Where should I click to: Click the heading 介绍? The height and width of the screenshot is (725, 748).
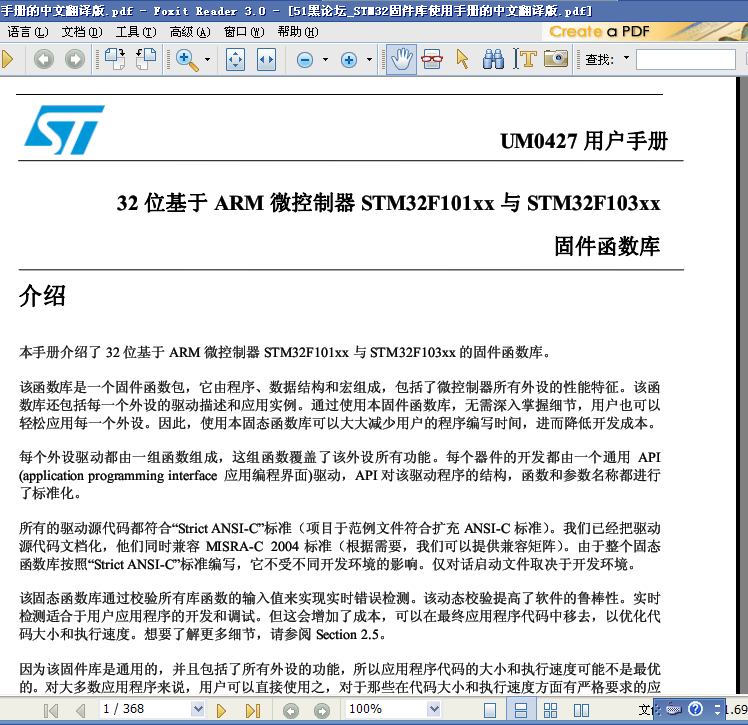[x=42, y=296]
